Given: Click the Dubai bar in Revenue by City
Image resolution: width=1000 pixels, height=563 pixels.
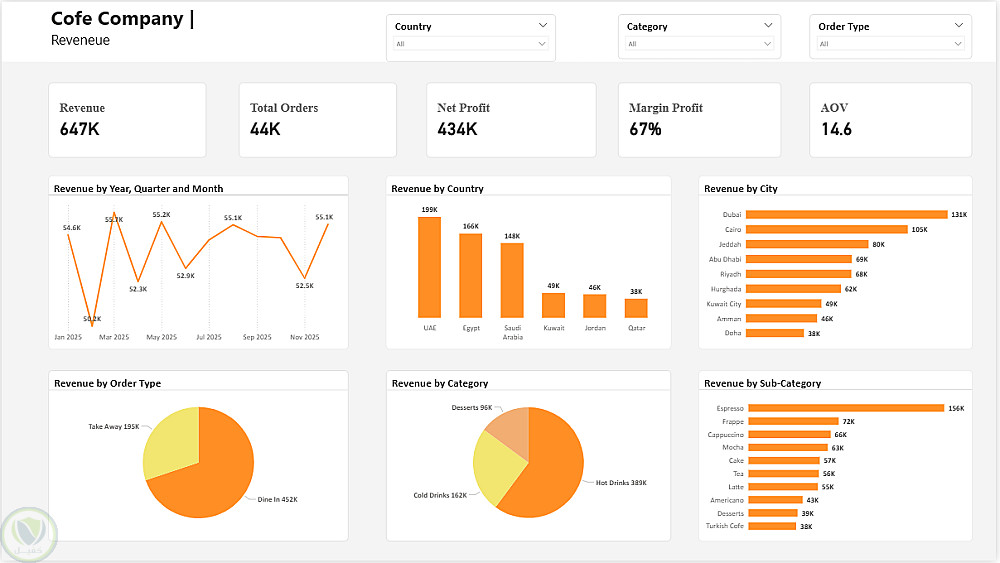Looking at the screenshot, I should [x=846, y=214].
